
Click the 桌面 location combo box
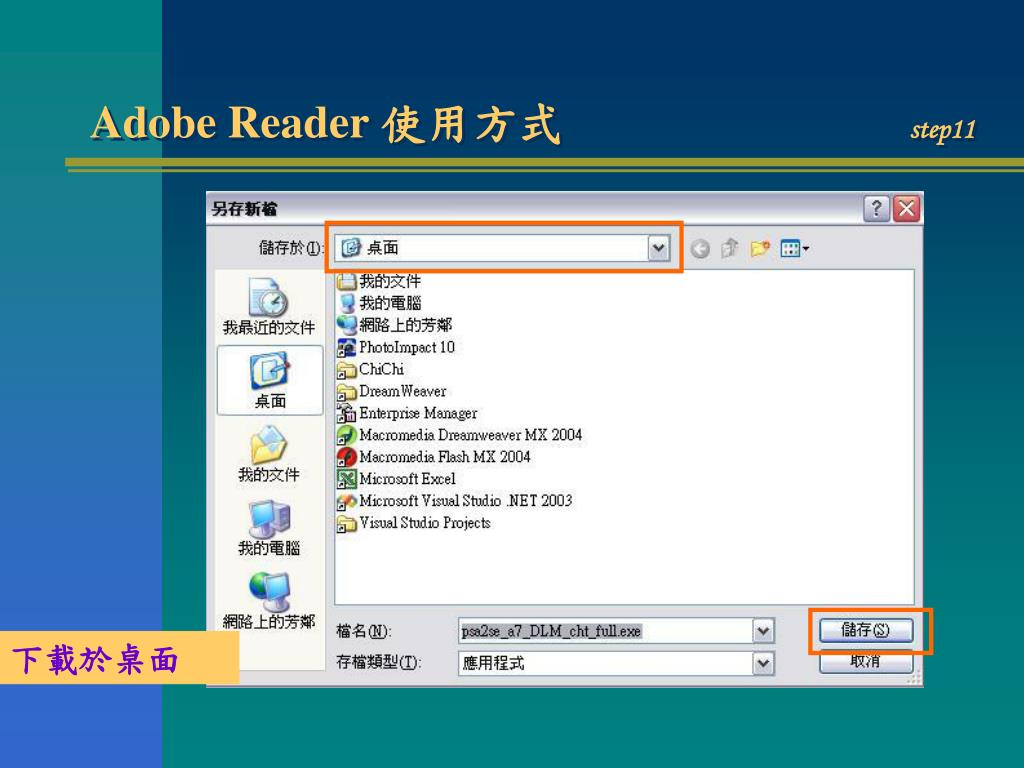tap(503, 248)
